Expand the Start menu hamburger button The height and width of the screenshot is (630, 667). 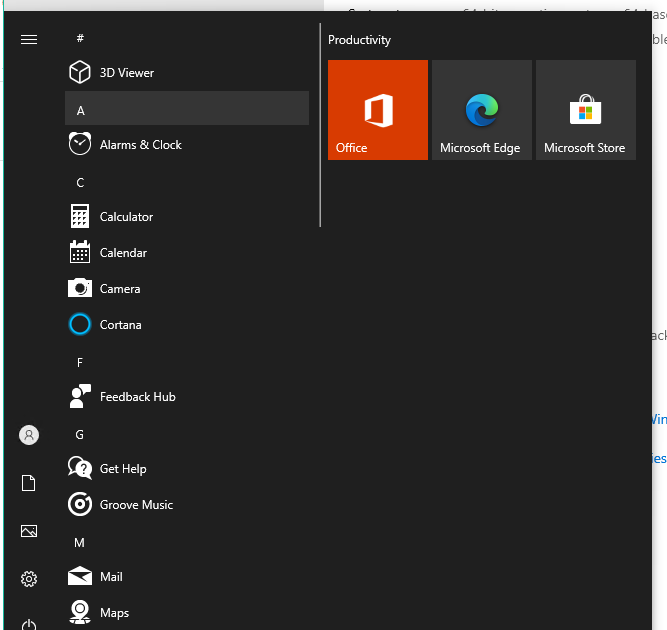[x=29, y=40]
